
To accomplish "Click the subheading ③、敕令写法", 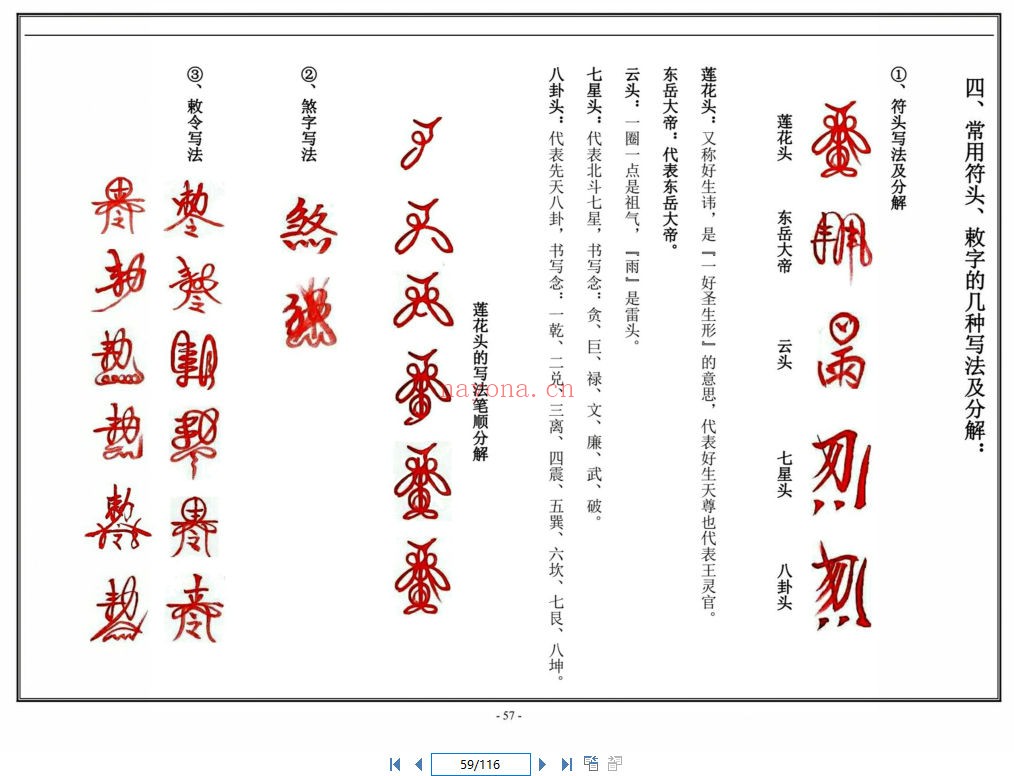I will tap(195, 114).
